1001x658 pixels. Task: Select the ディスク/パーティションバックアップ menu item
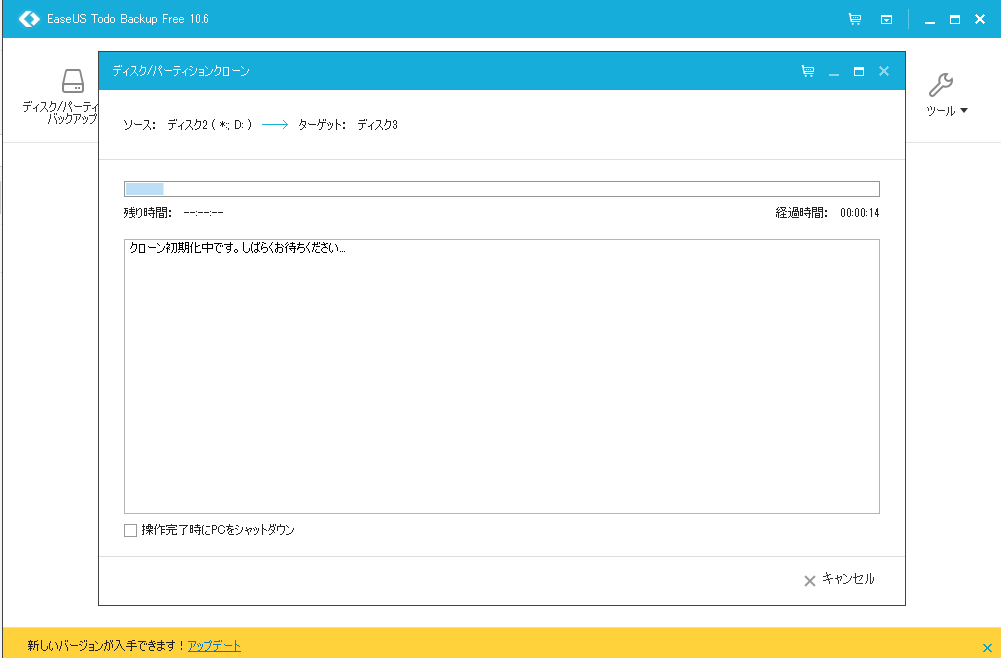click(x=61, y=96)
